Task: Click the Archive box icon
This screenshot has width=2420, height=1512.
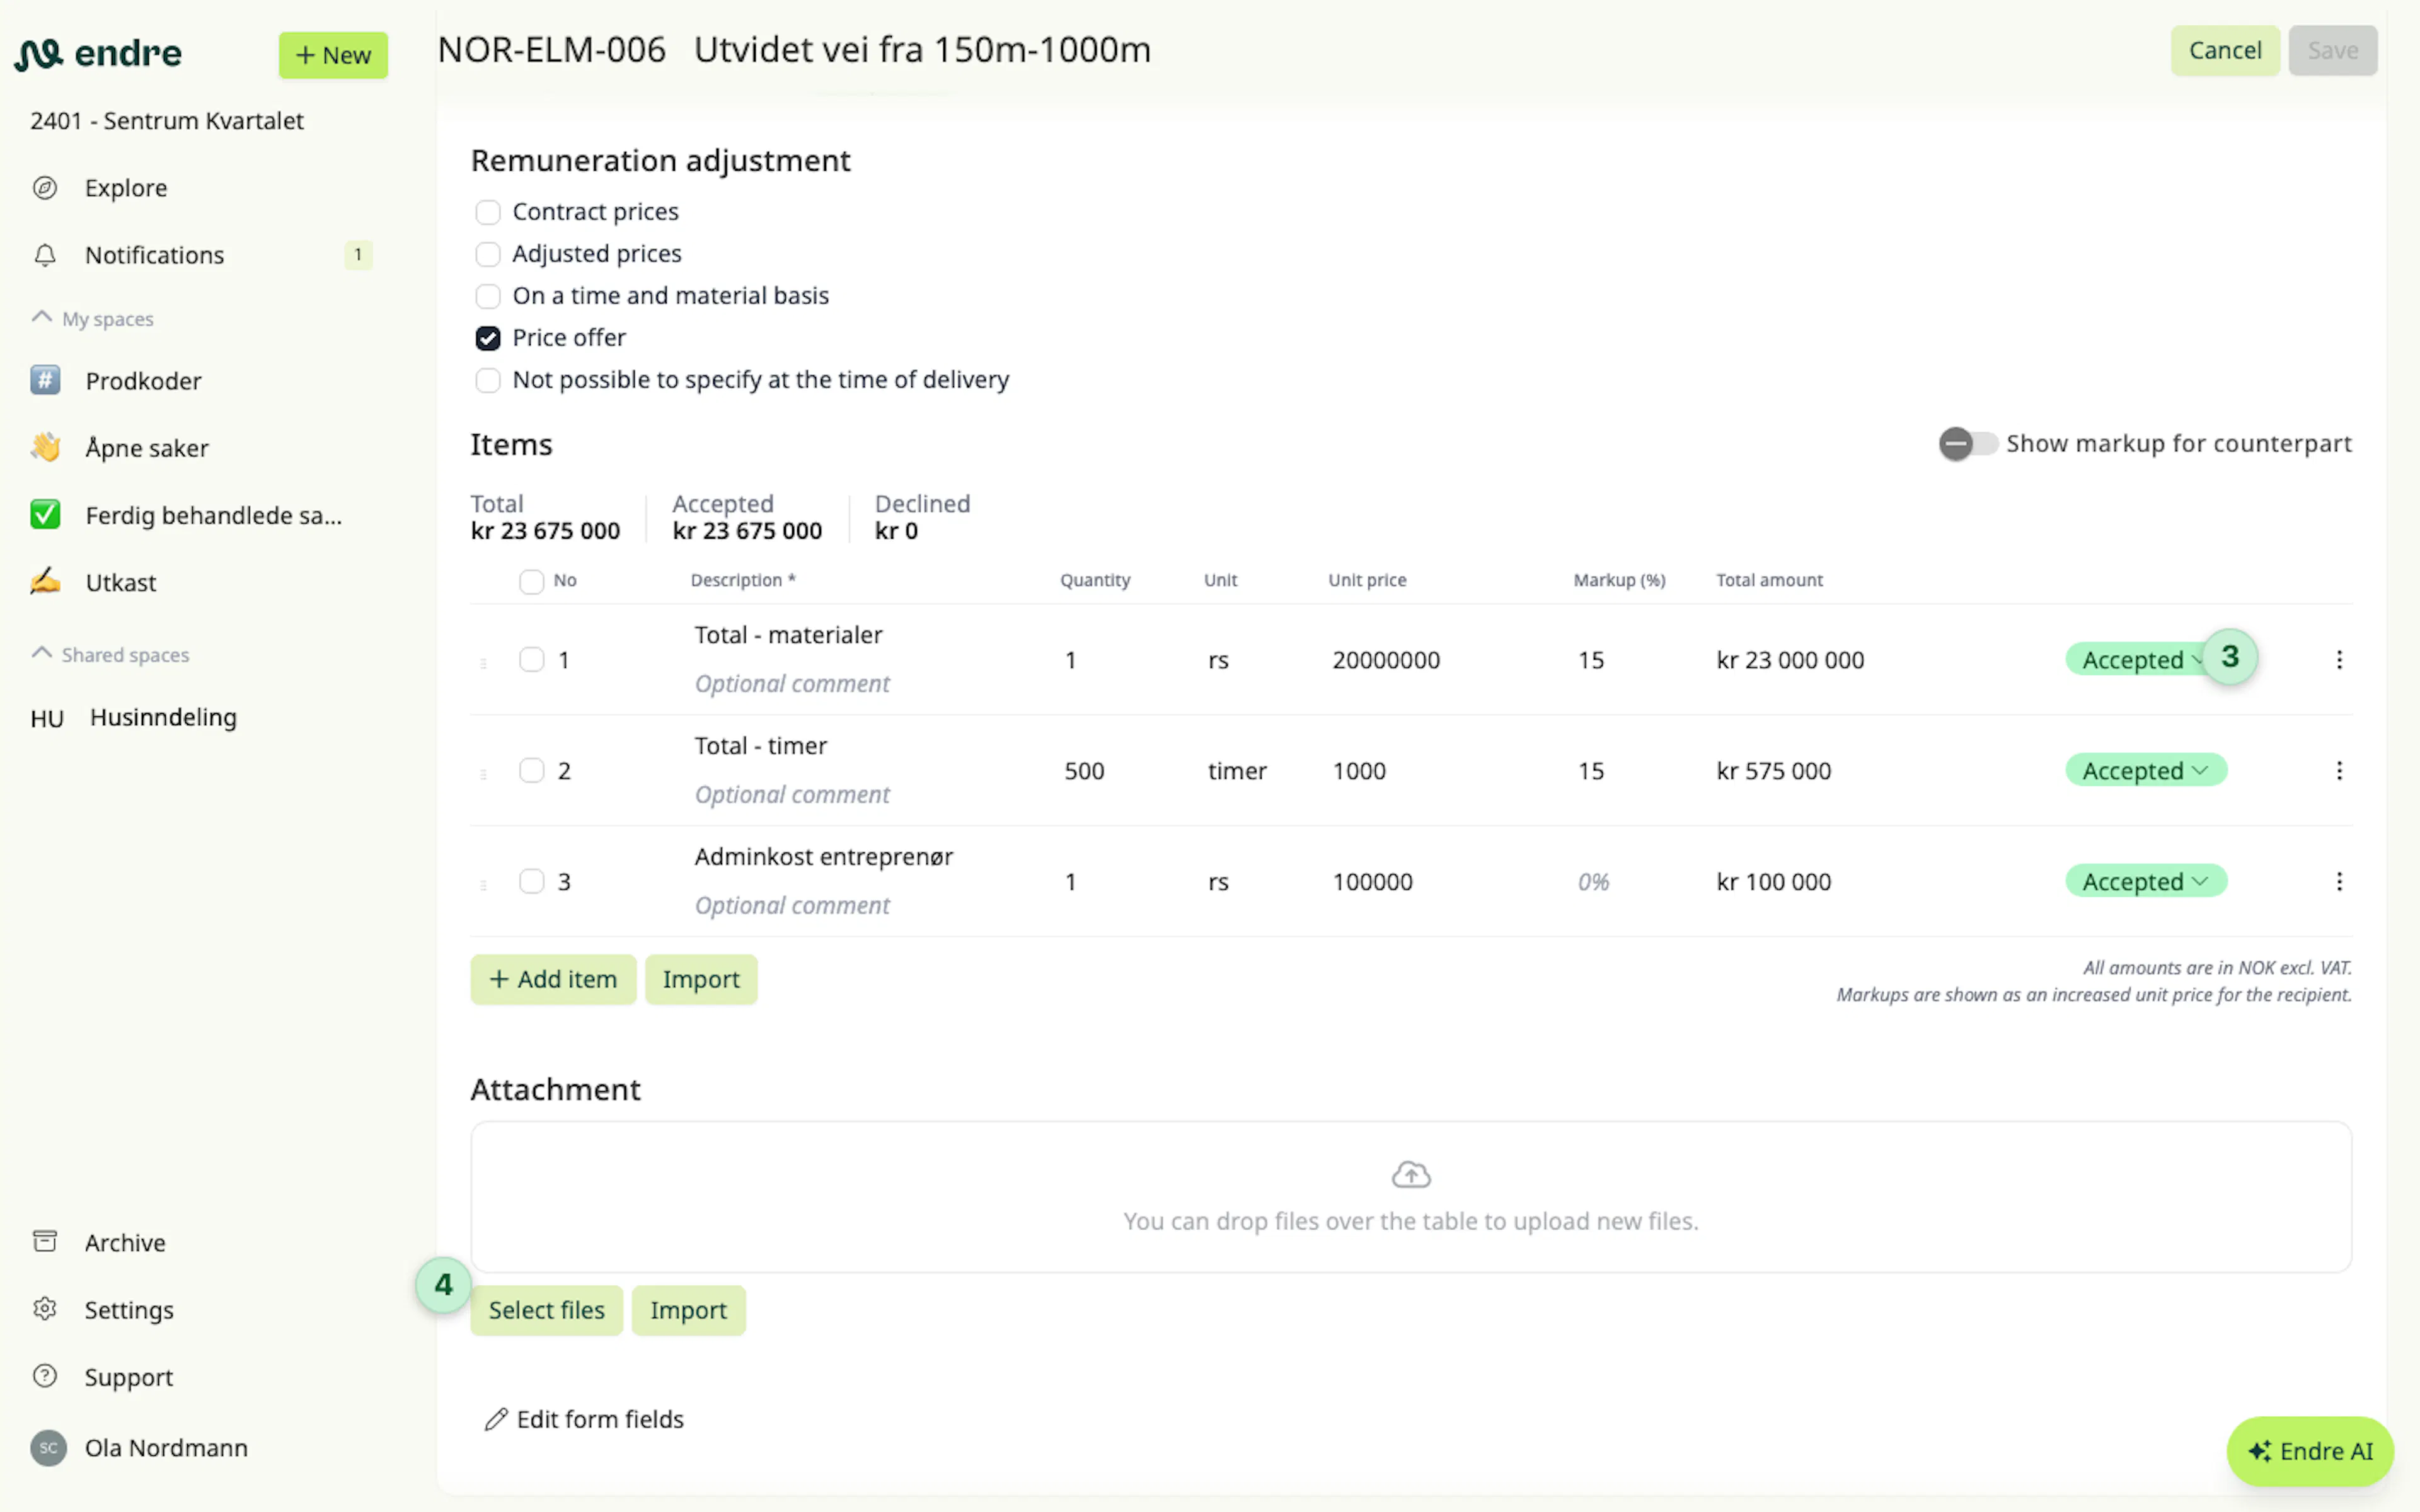Action: click(45, 1241)
